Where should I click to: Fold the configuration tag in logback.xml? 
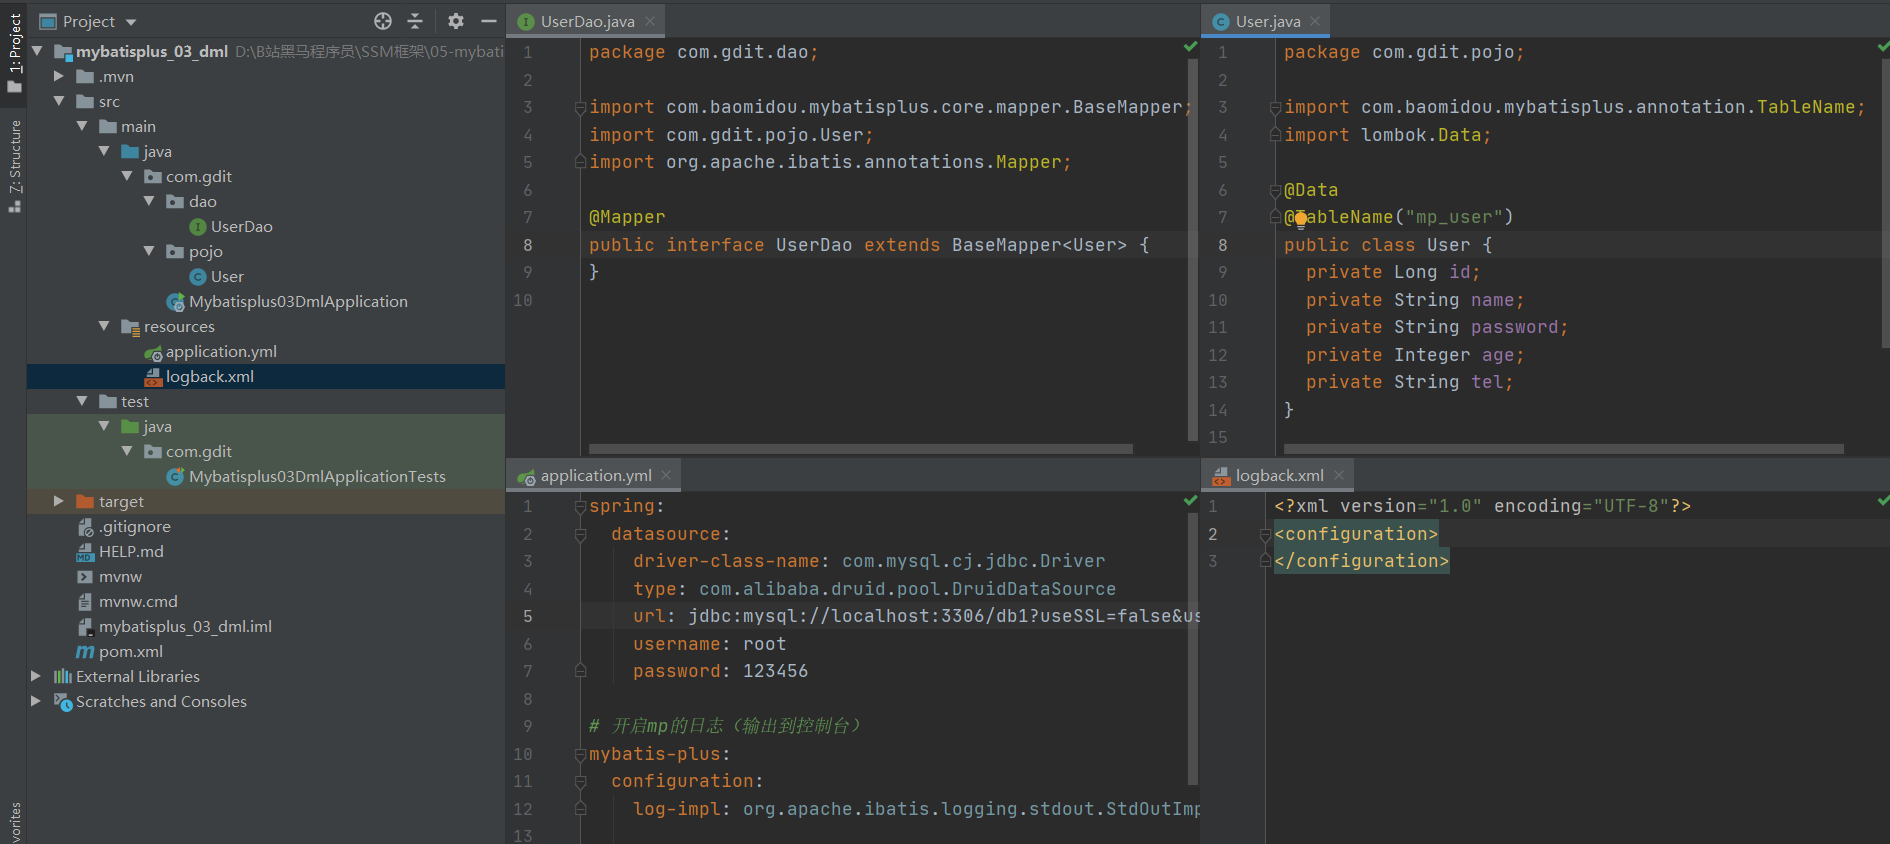[x=1265, y=534]
